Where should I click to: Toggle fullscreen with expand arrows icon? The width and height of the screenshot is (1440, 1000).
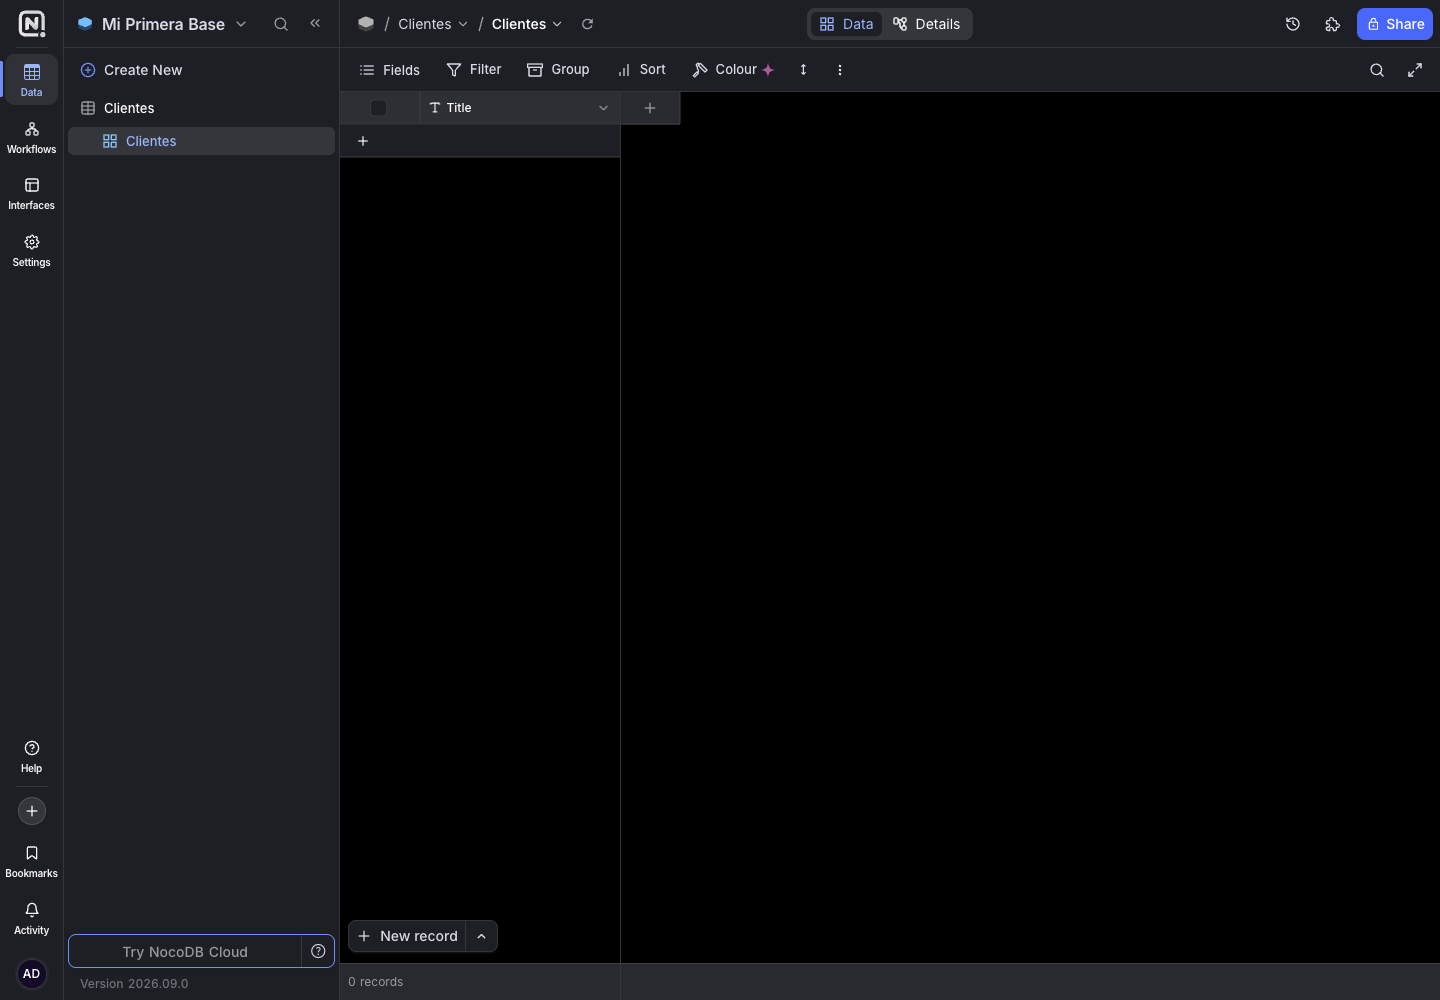click(1415, 70)
